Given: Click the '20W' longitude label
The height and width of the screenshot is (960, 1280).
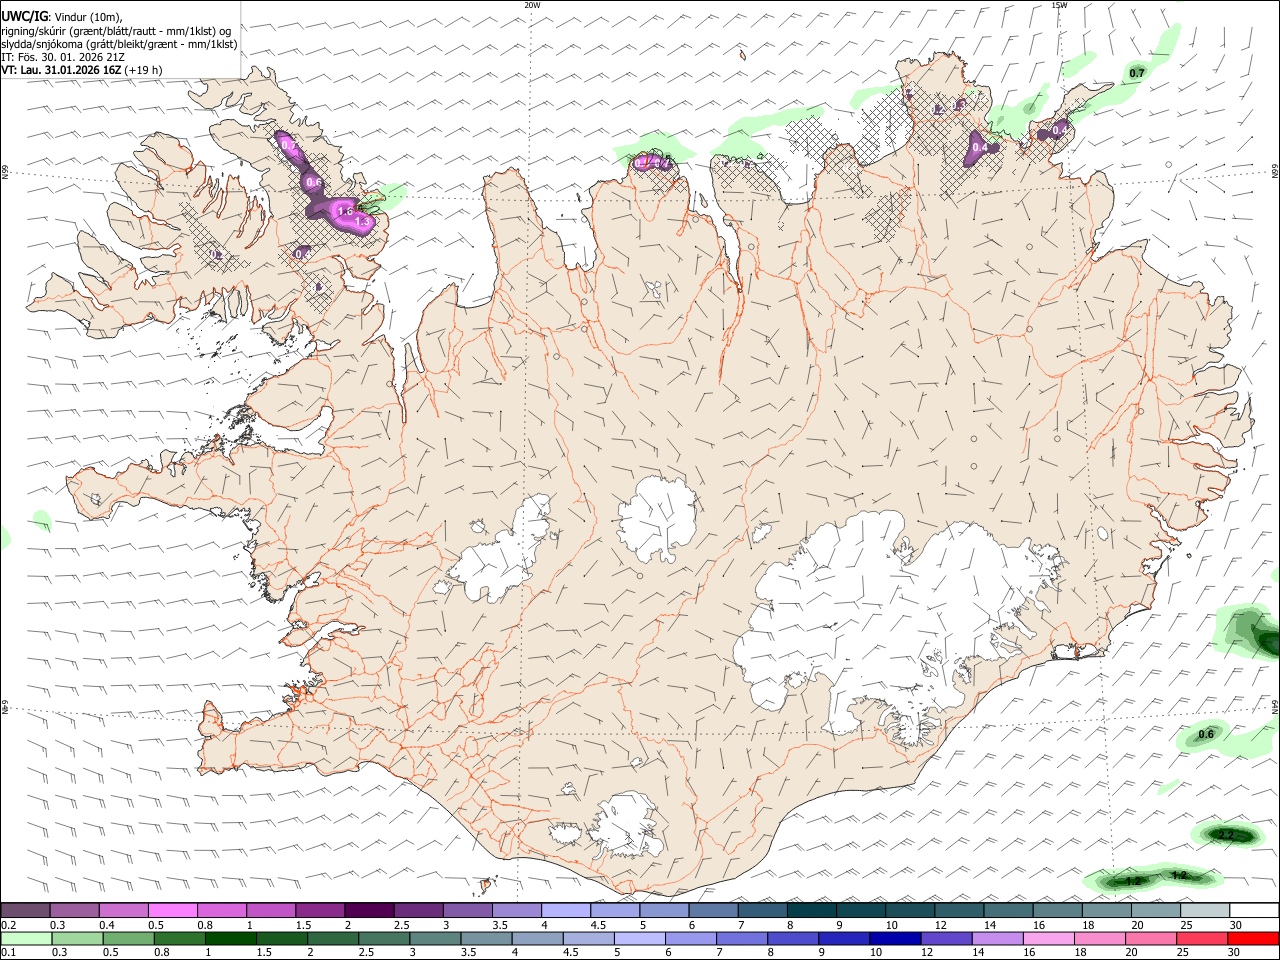Looking at the screenshot, I should coord(532,5).
